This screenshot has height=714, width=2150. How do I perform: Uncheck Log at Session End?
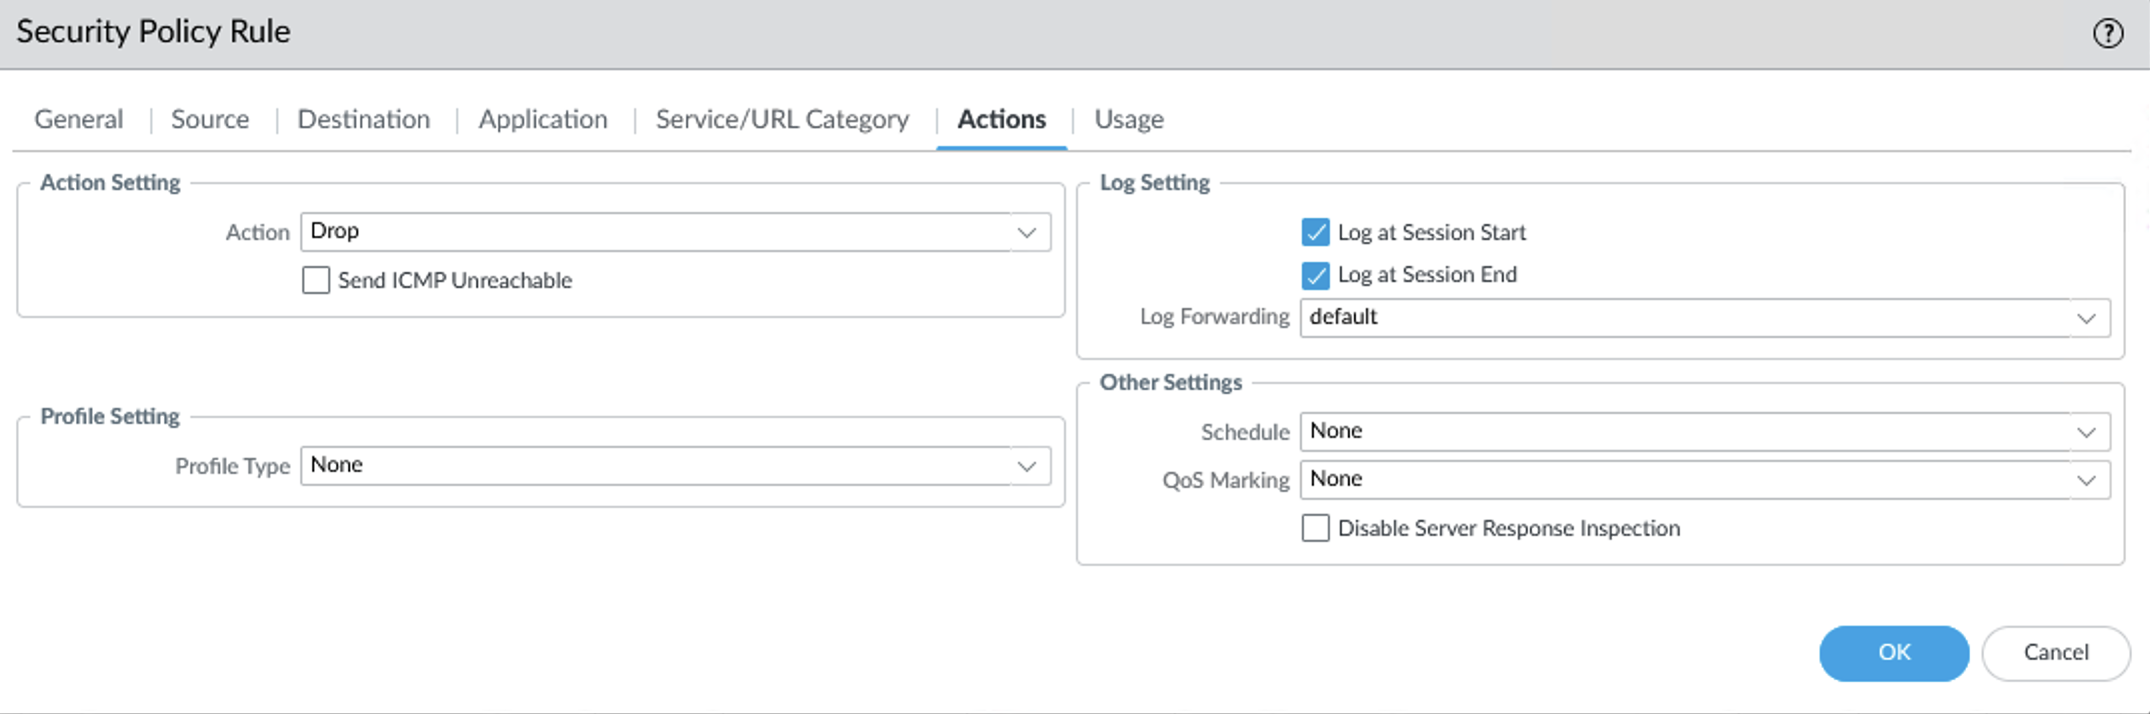1315,275
